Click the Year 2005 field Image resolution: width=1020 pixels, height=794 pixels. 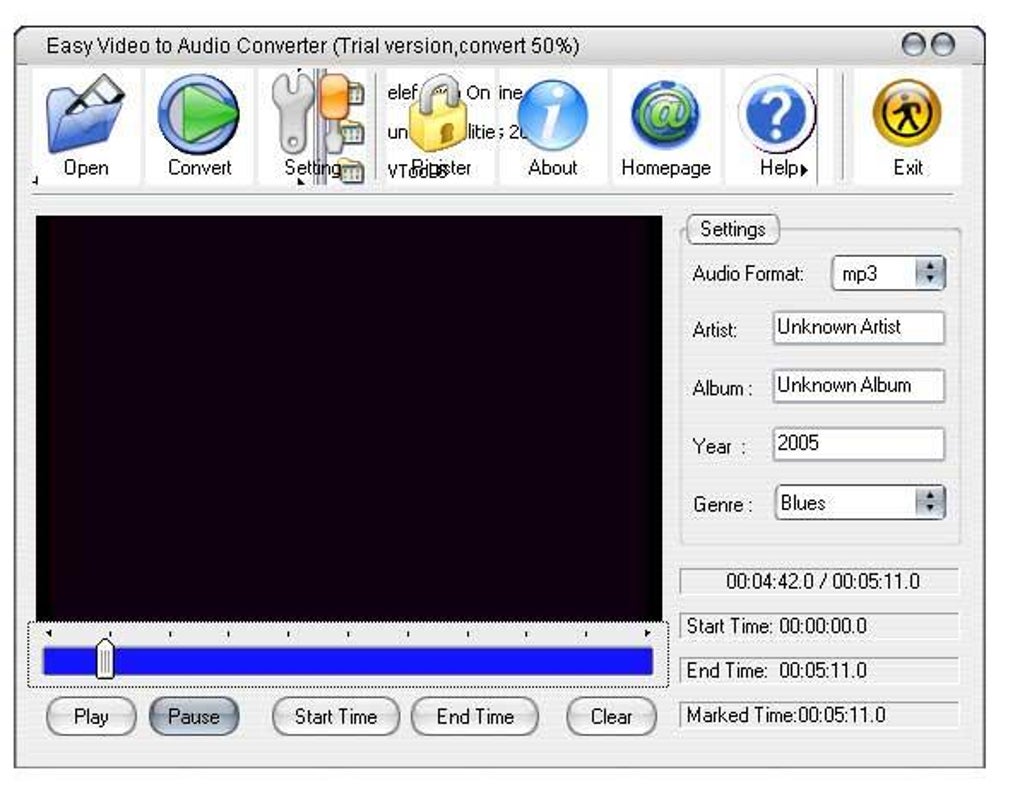[859, 444]
